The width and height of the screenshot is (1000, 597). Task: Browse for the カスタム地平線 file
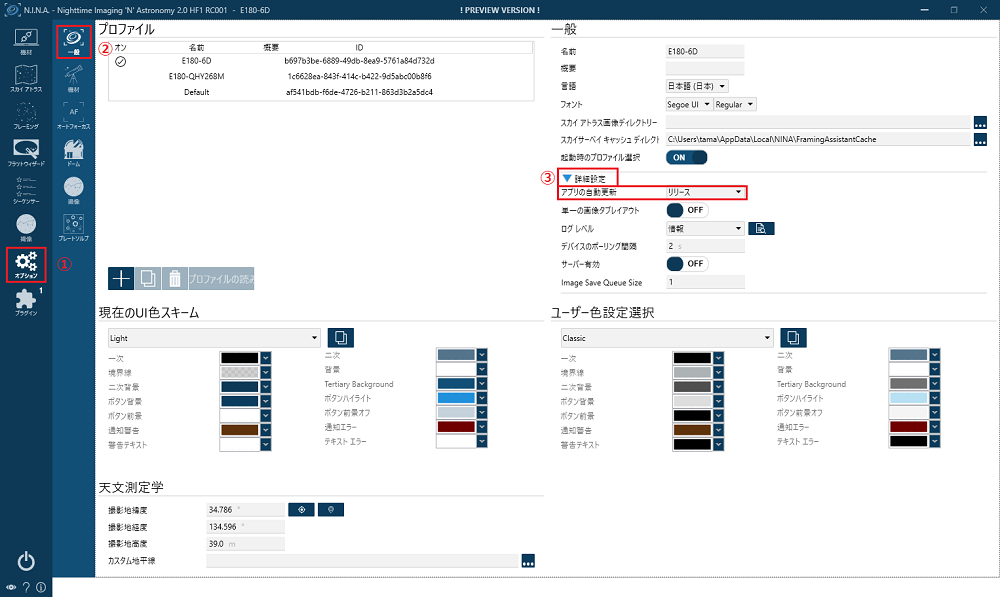(528, 561)
